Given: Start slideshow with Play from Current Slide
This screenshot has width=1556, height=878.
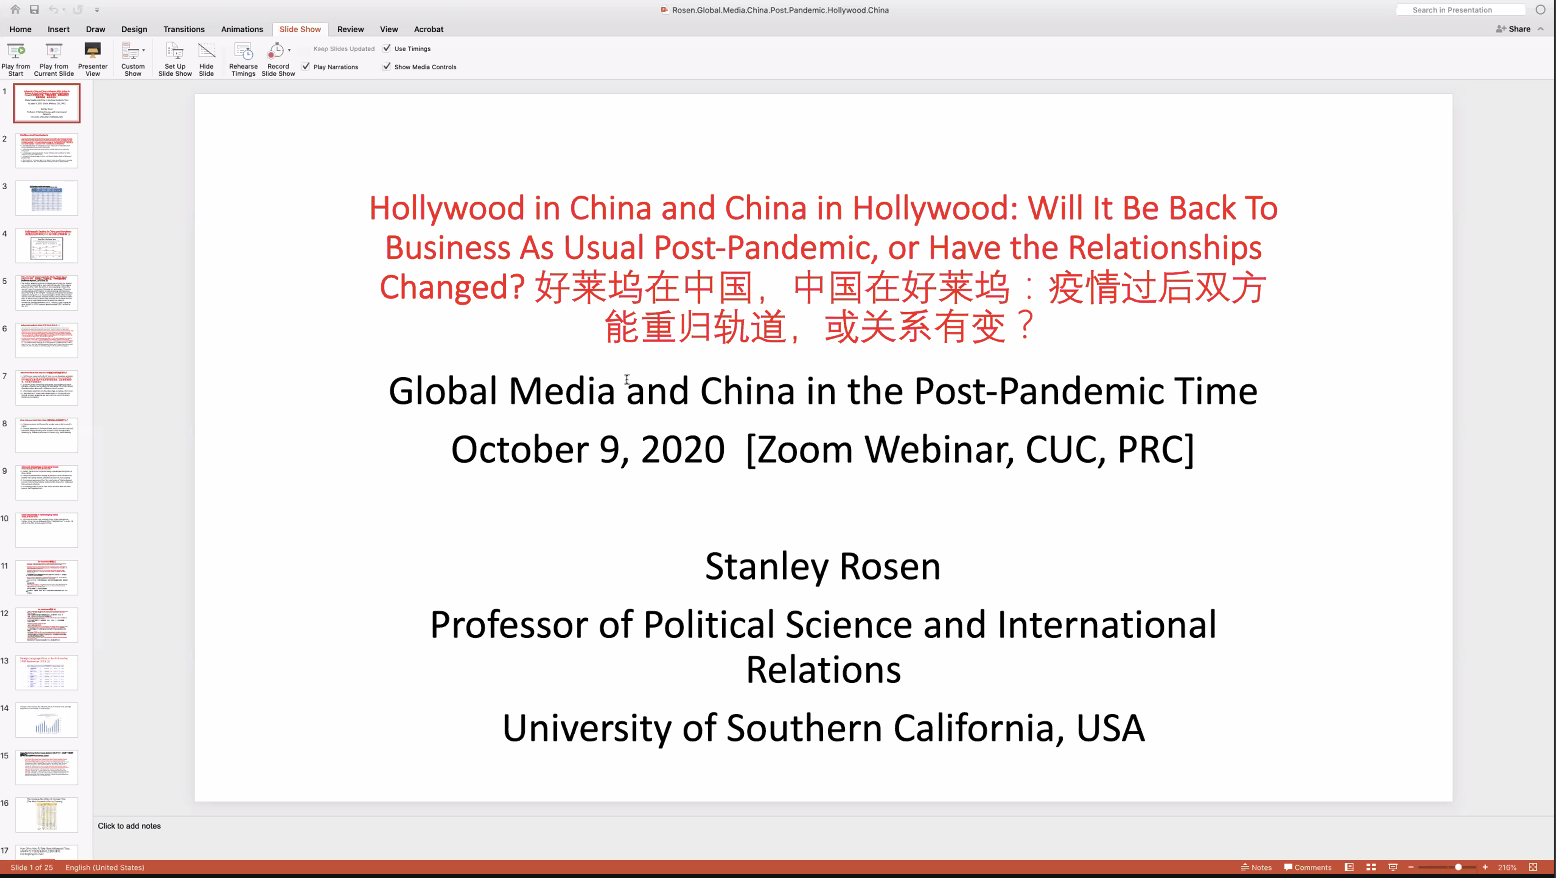Looking at the screenshot, I should click(54, 51).
